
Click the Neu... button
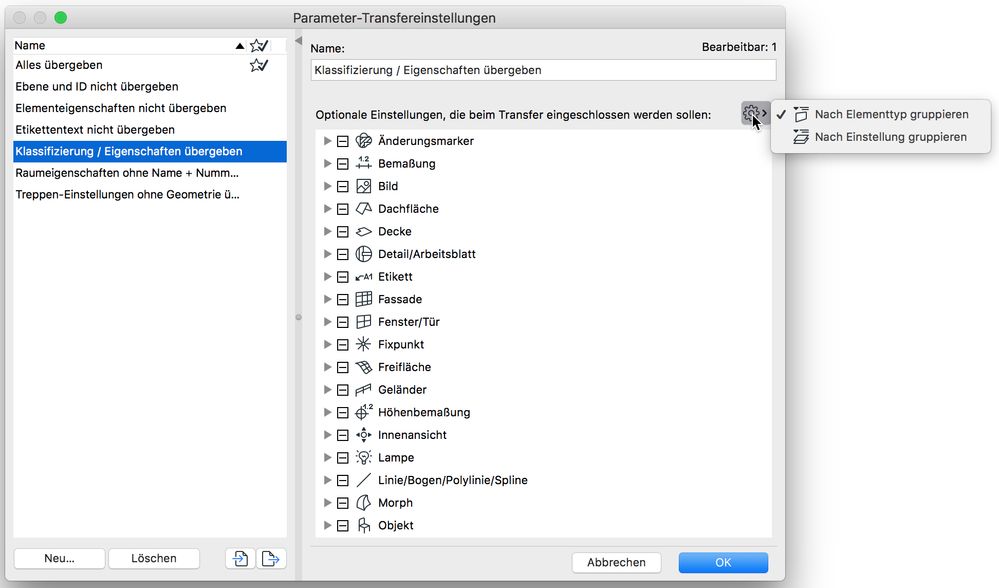(x=59, y=558)
